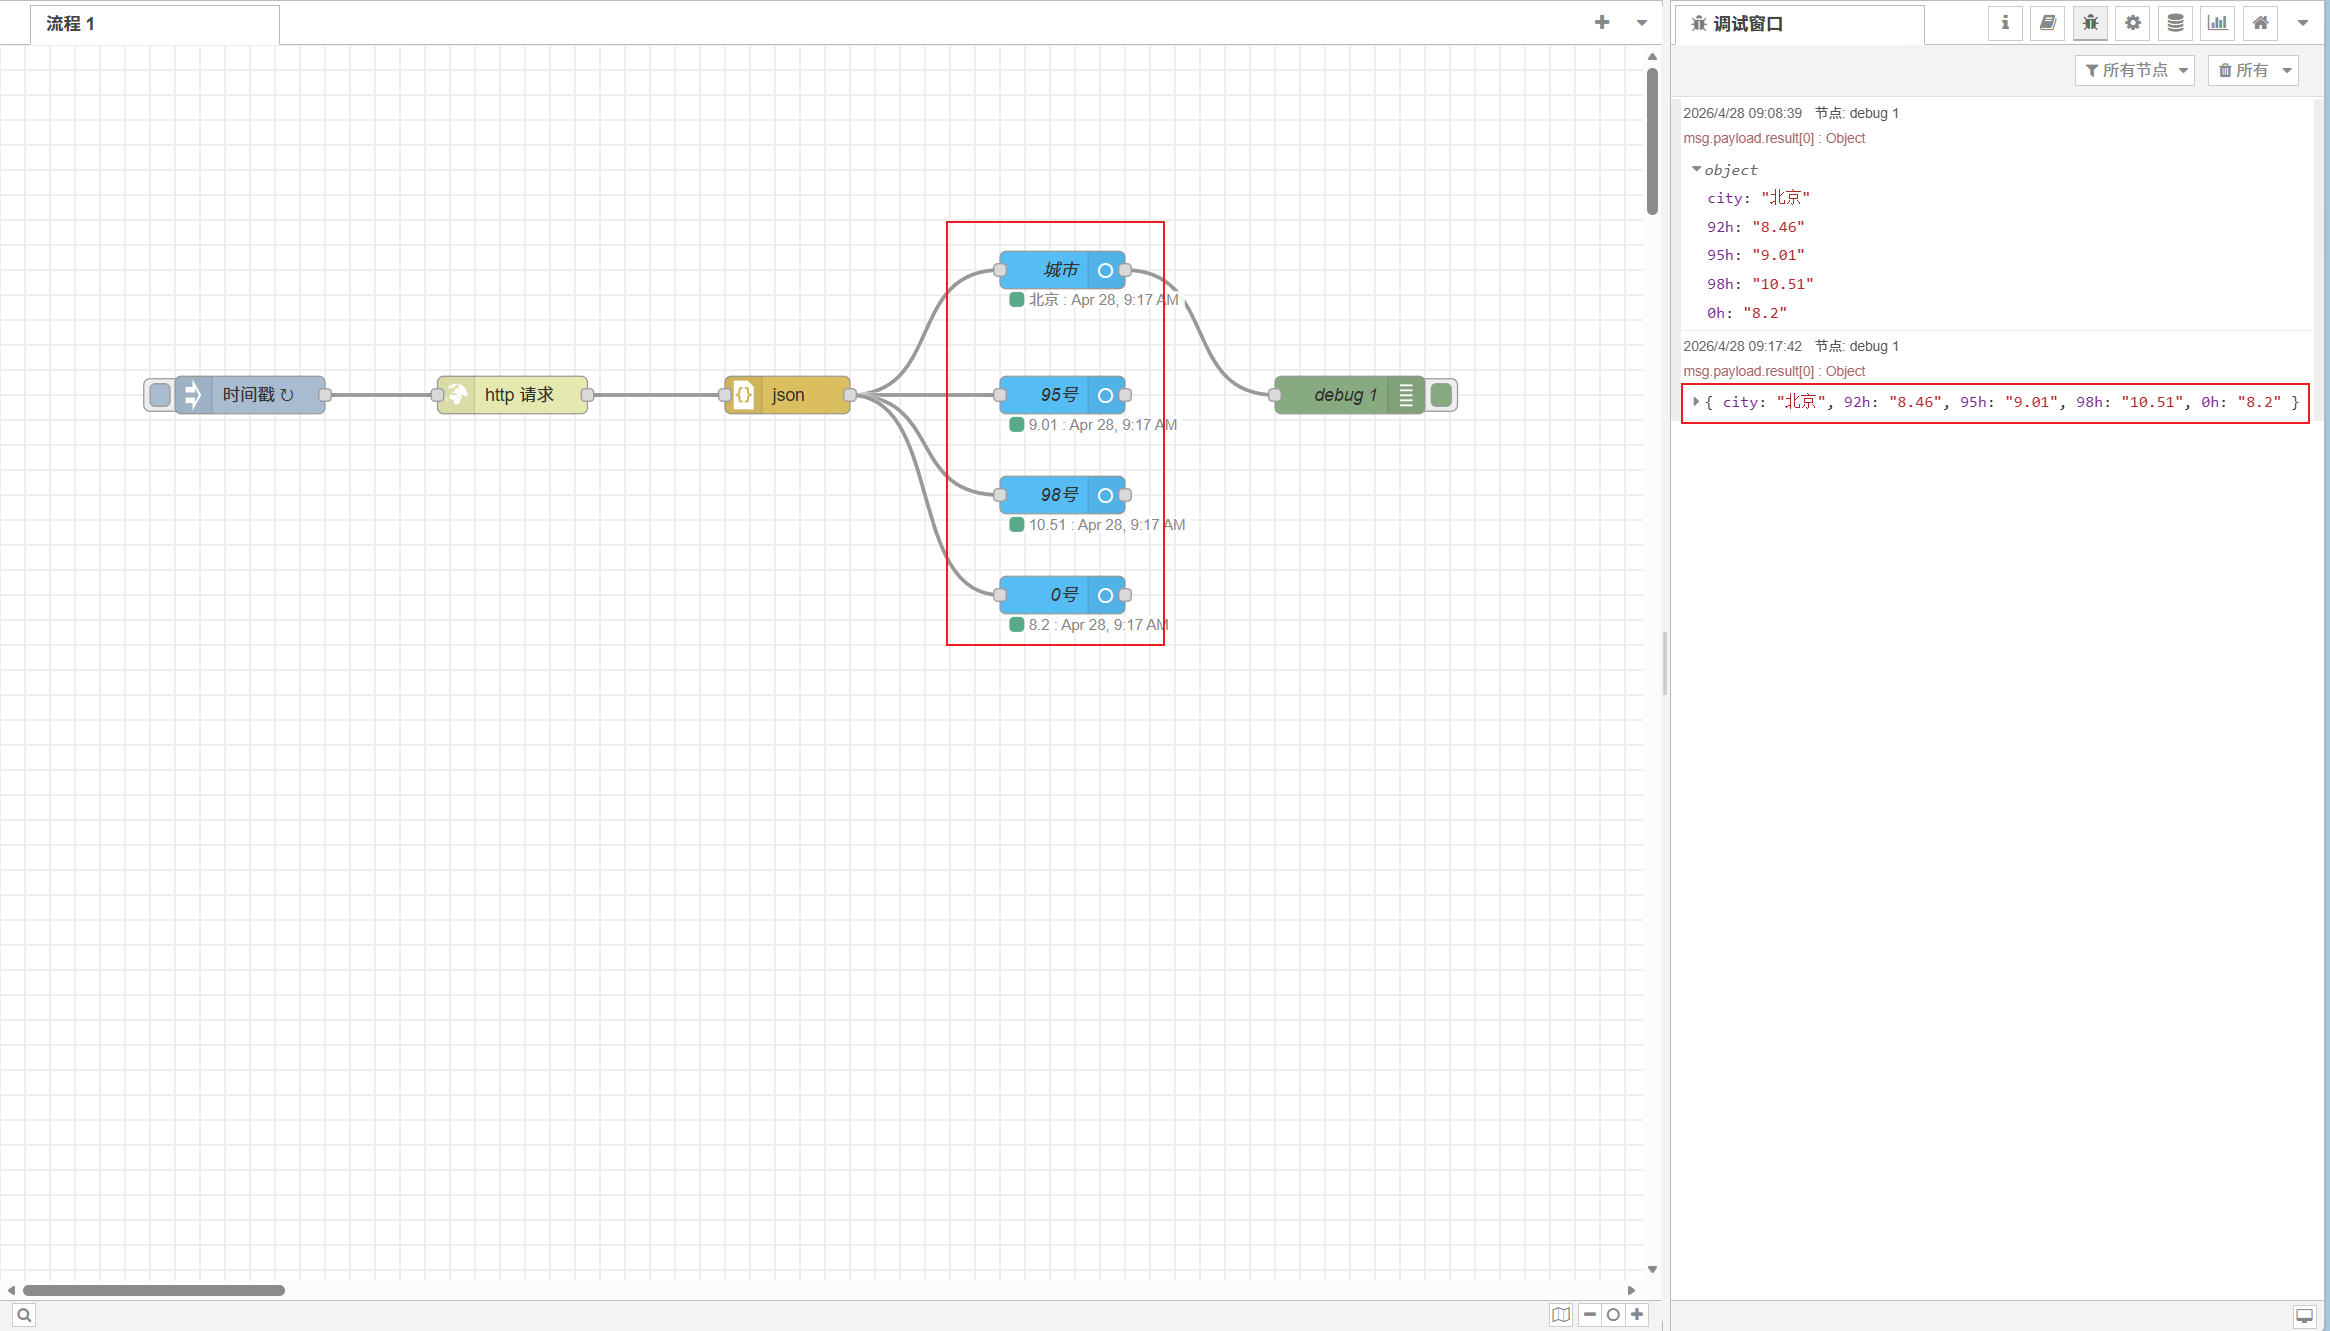
Task: Open the configuration nodes gear icon
Action: pyautogui.click(x=2133, y=23)
